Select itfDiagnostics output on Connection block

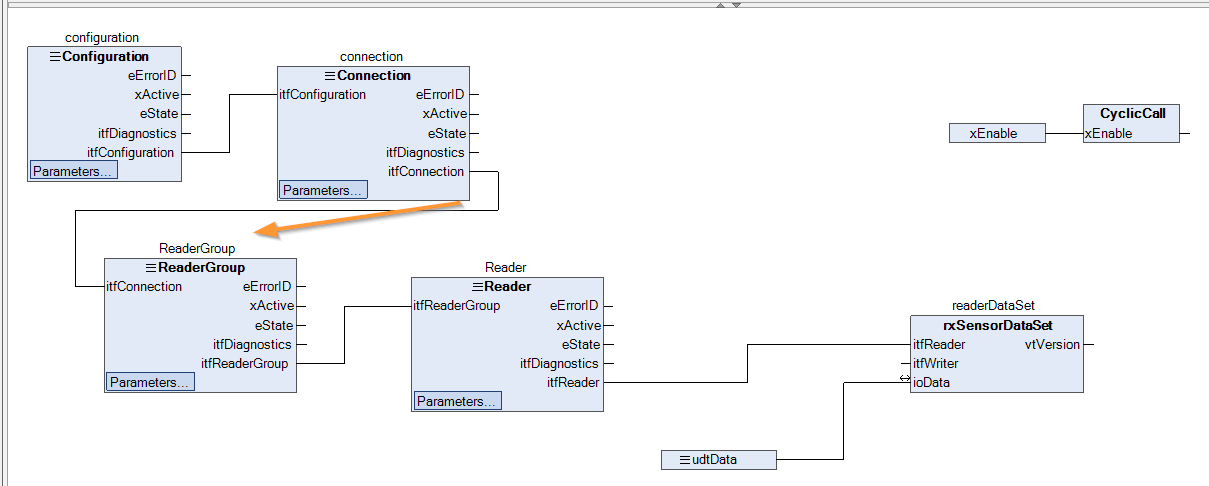point(426,152)
